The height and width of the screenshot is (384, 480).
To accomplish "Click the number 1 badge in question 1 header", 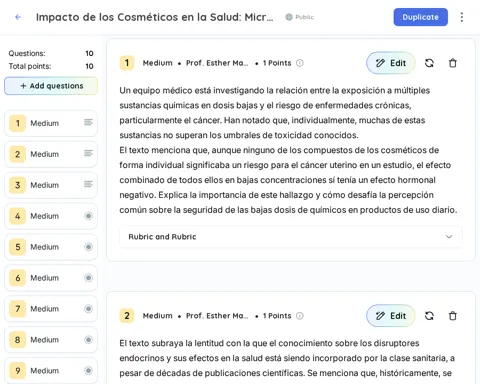I will coord(127,63).
